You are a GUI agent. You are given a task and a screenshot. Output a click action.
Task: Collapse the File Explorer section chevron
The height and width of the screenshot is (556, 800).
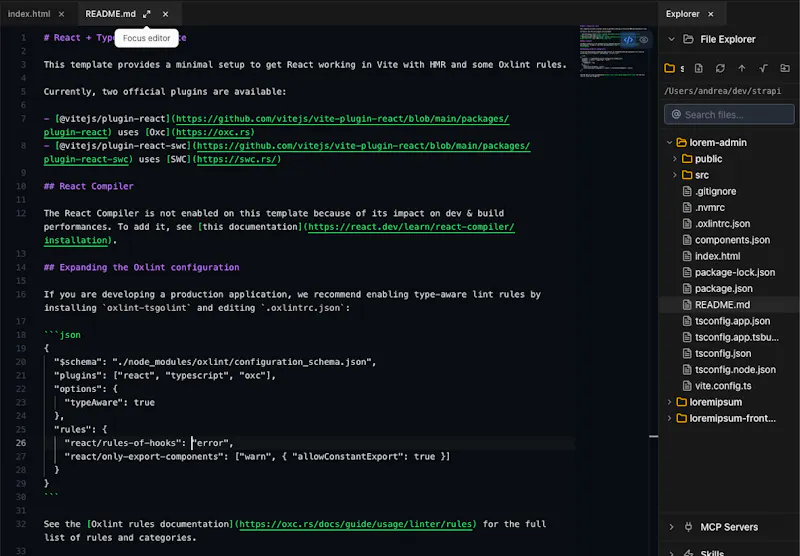671,39
